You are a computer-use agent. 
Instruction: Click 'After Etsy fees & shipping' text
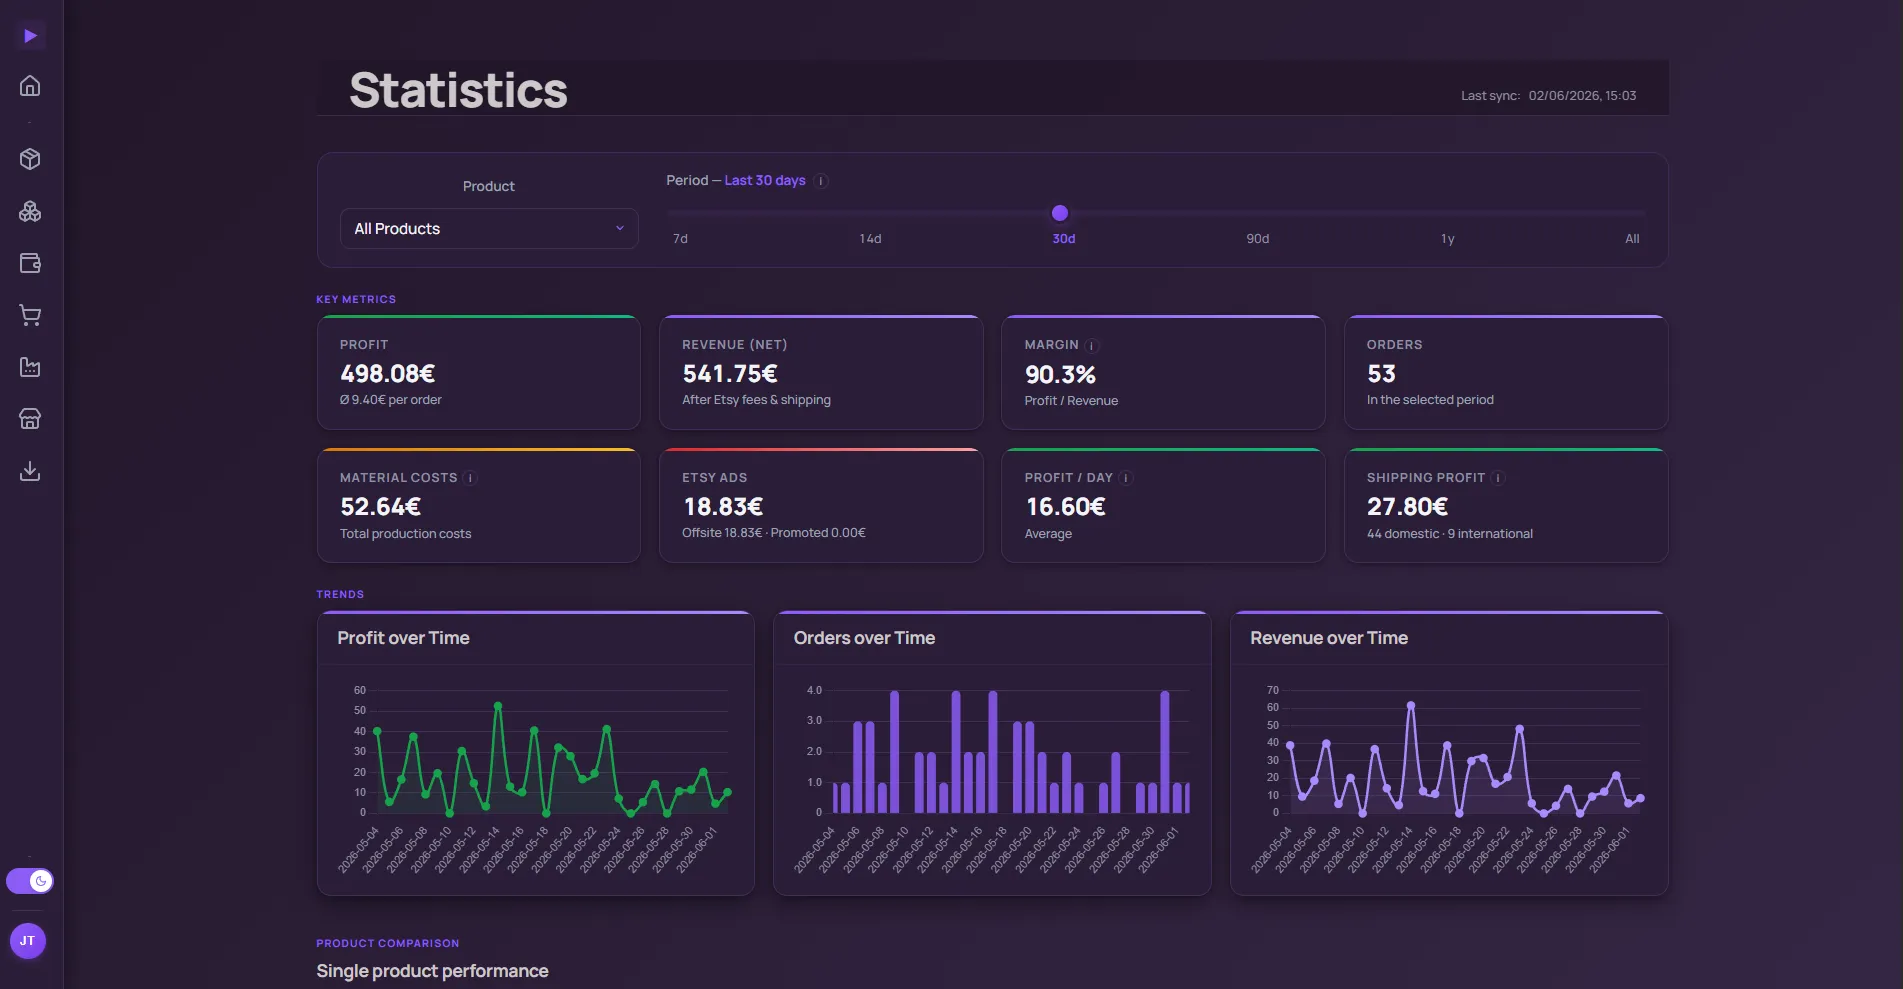point(756,400)
